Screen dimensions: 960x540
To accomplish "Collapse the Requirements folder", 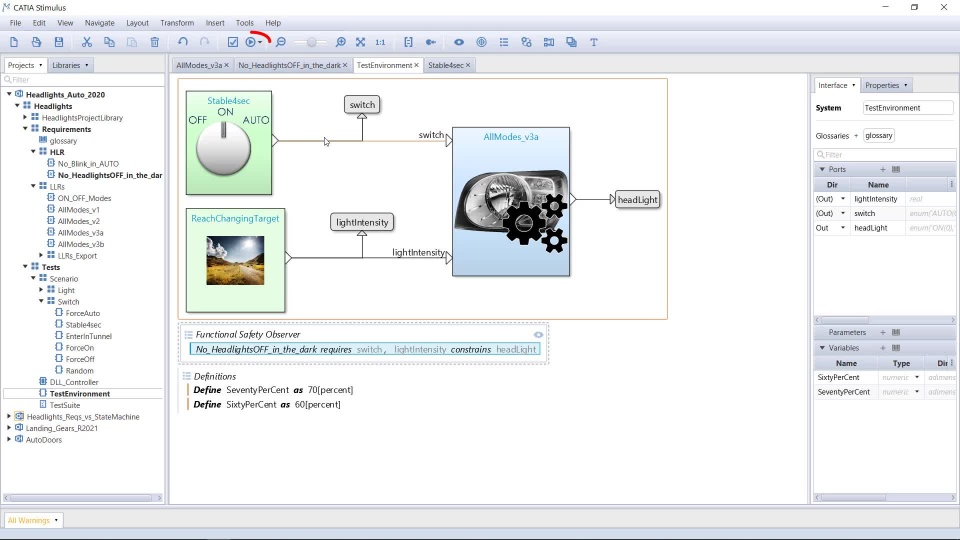I will pyautogui.click(x=25, y=129).
